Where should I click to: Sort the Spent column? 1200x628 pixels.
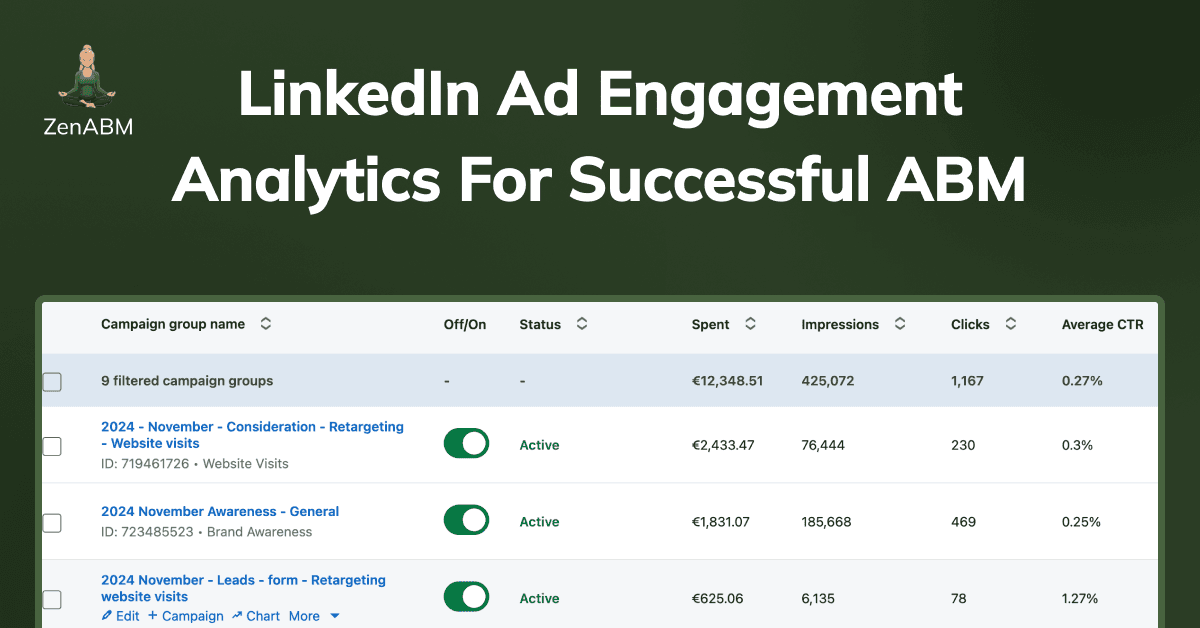click(x=752, y=324)
